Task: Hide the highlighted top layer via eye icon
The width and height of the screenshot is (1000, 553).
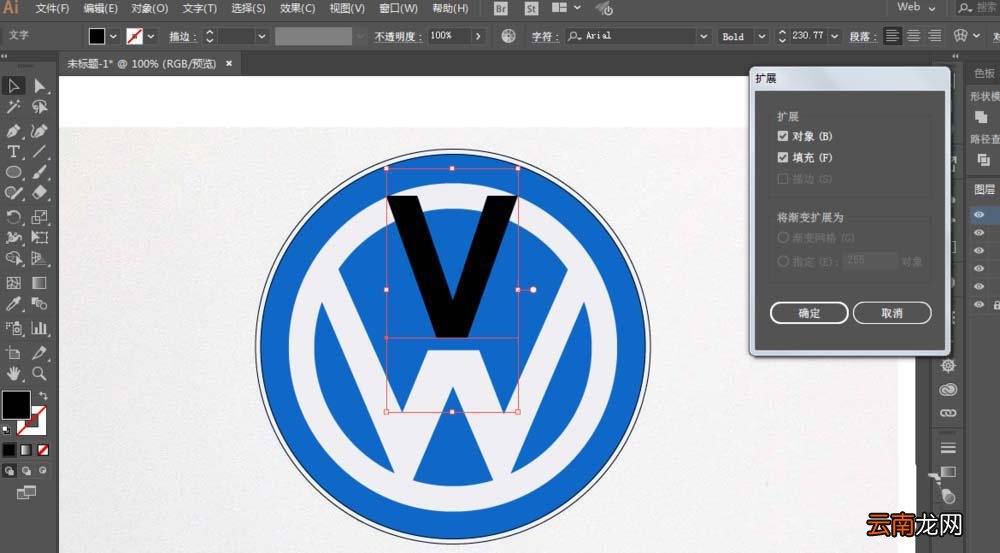Action: point(979,215)
